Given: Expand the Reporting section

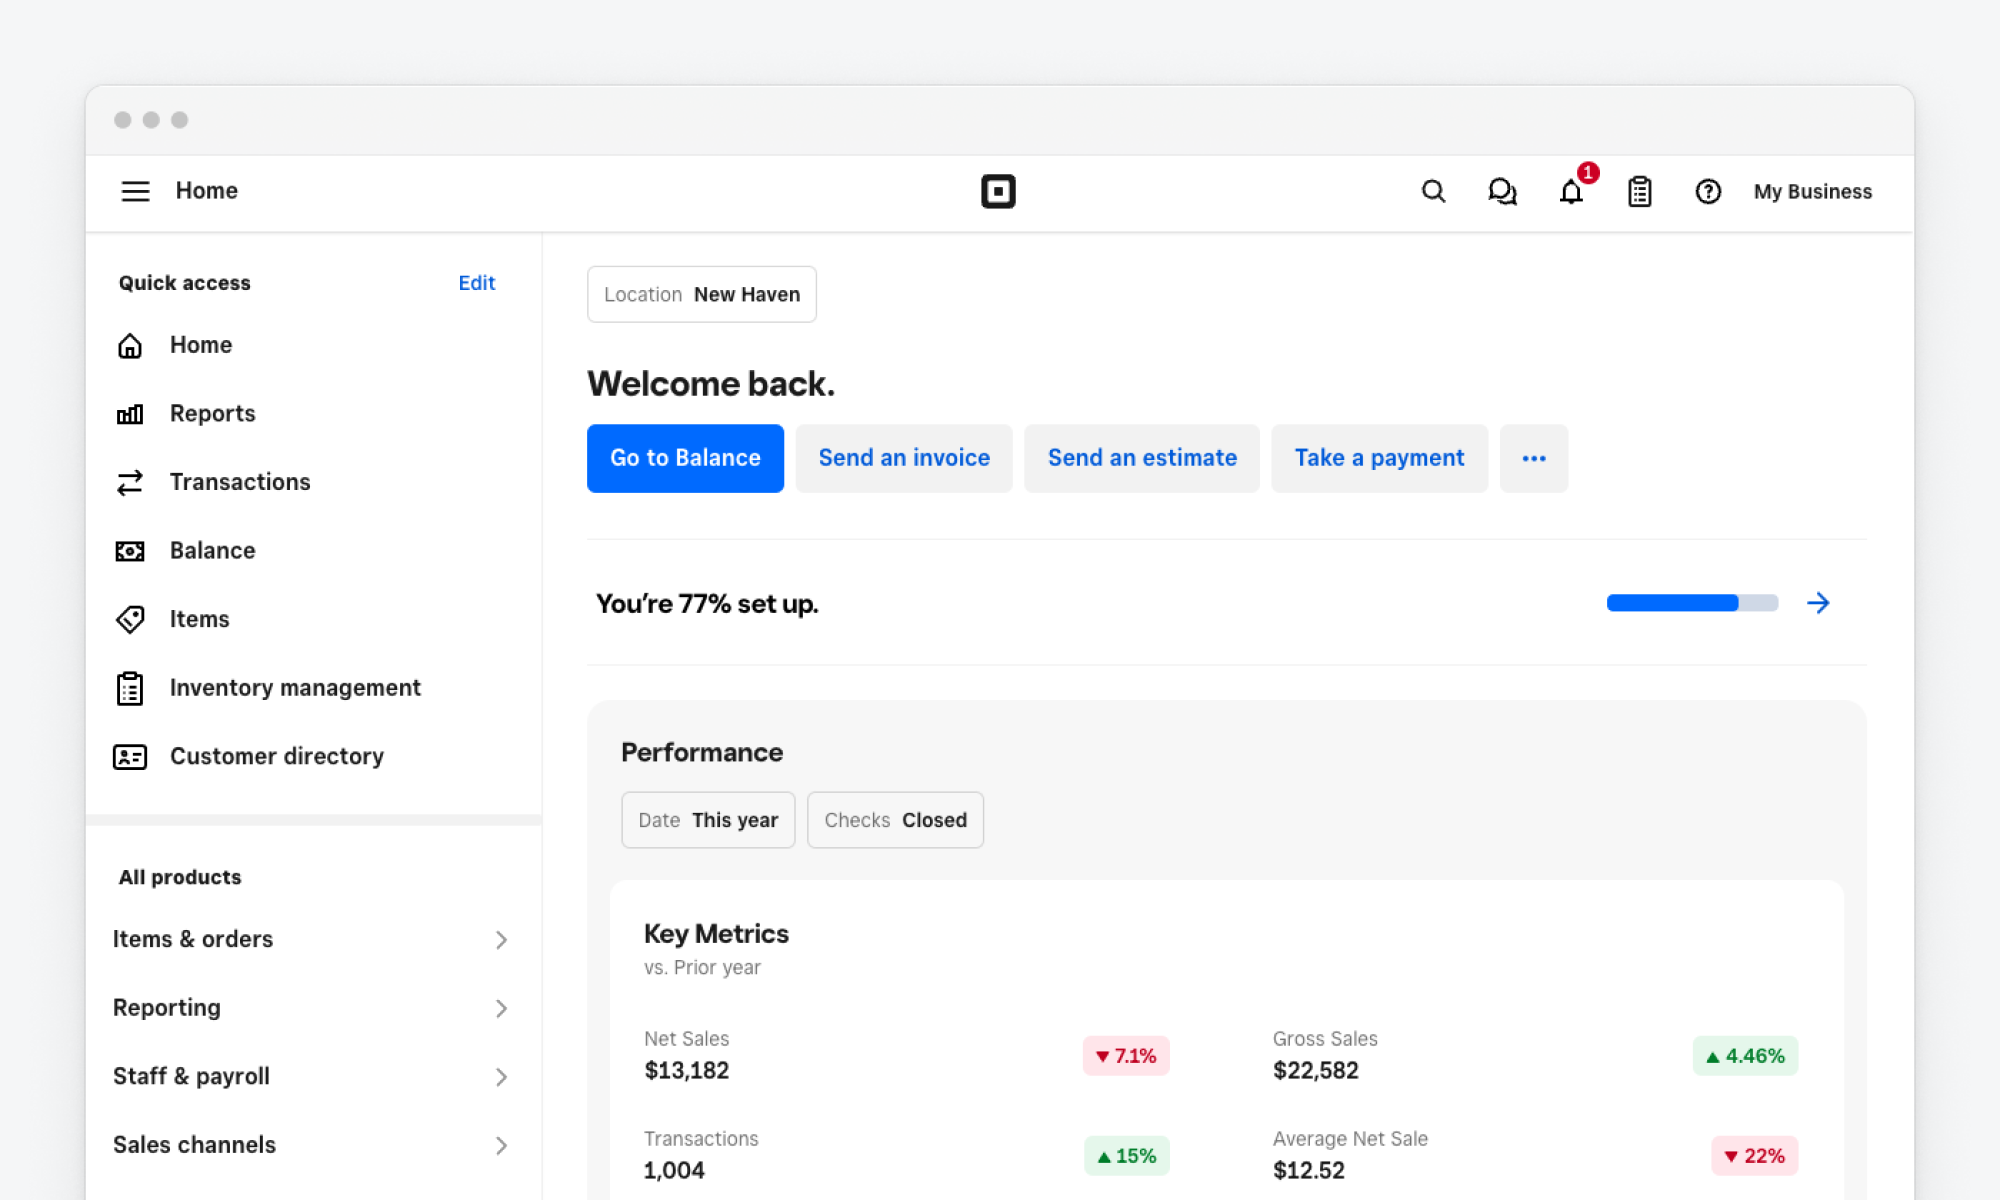Looking at the screenshot, I should click(311, 1008).
